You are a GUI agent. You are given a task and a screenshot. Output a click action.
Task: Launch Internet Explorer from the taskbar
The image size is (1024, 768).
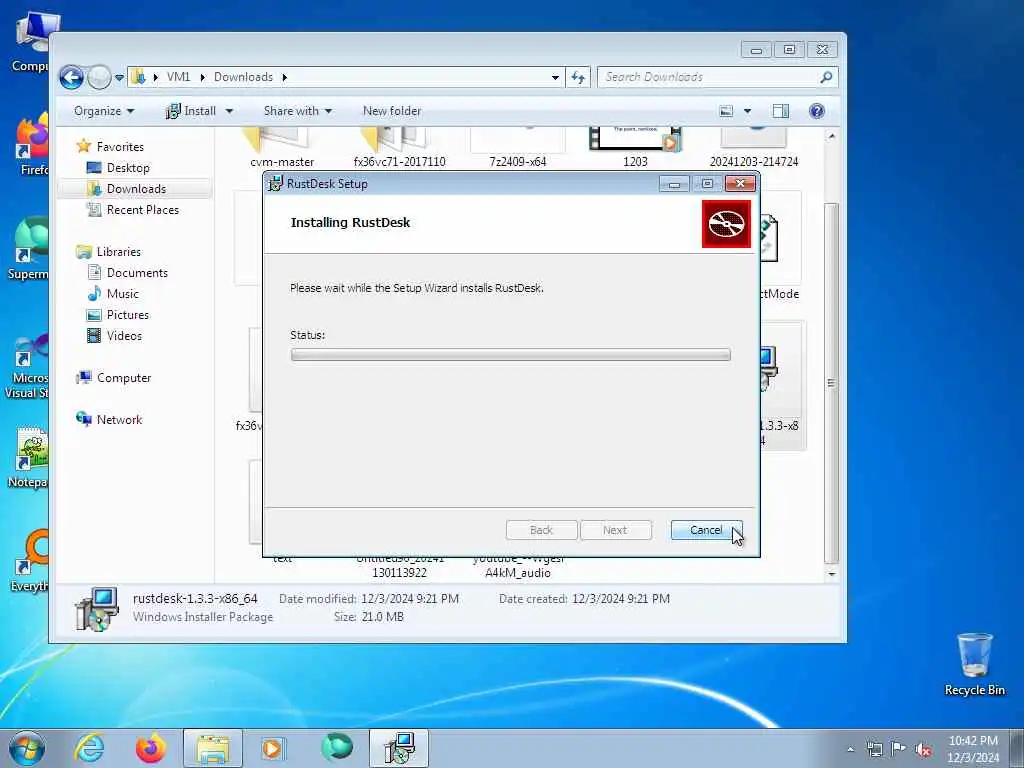[89, 748]
